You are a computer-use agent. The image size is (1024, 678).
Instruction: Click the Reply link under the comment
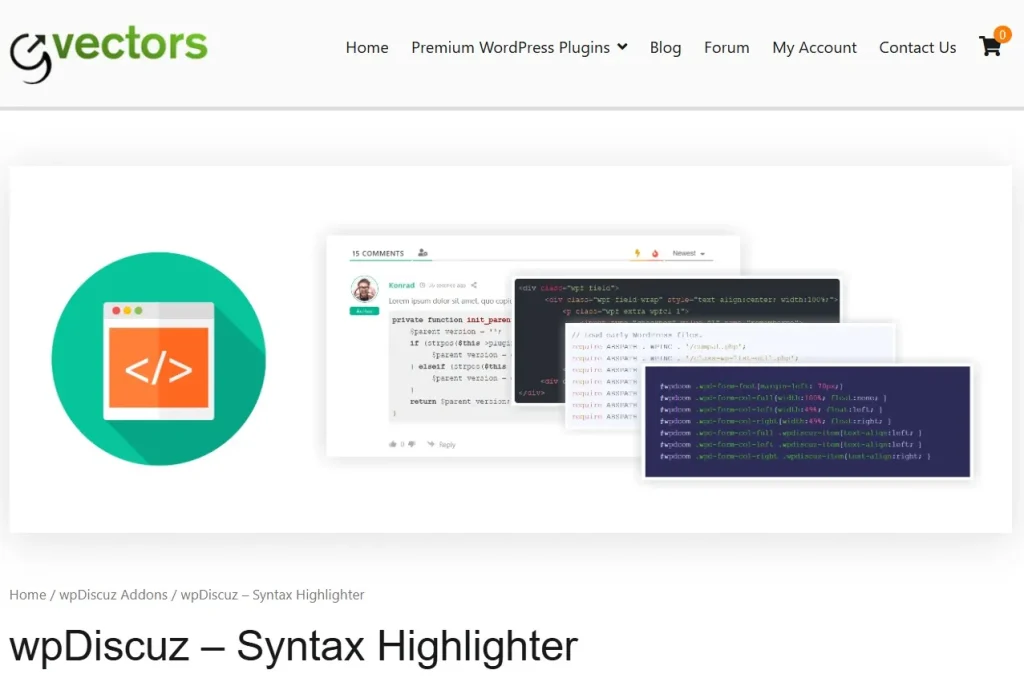(x=447, y=444)
